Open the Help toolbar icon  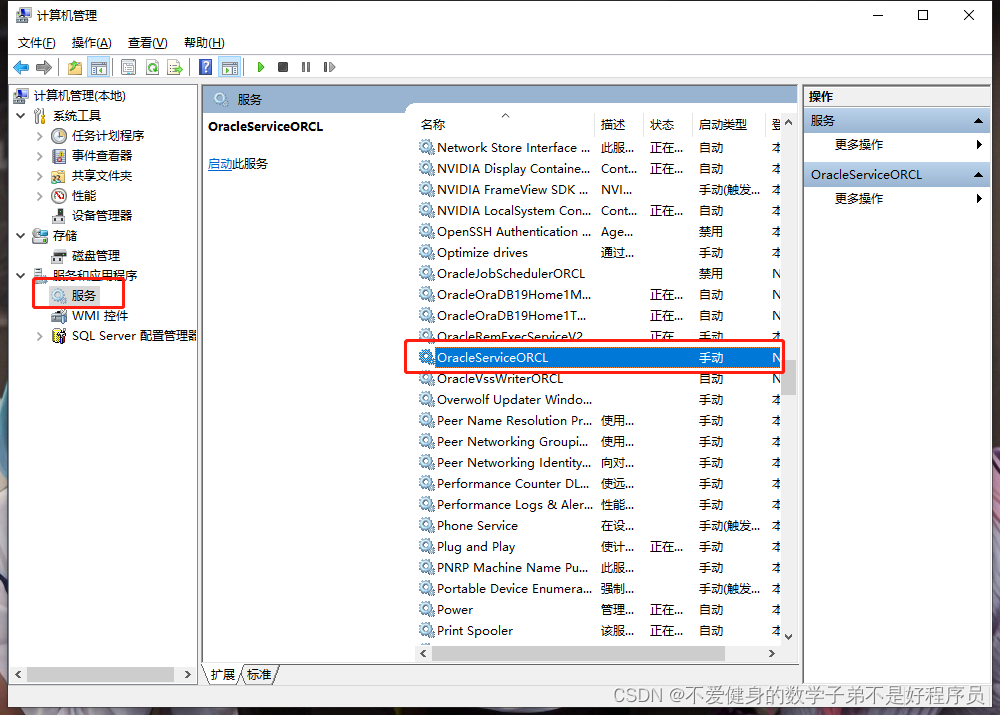click(x=205, y=67)
